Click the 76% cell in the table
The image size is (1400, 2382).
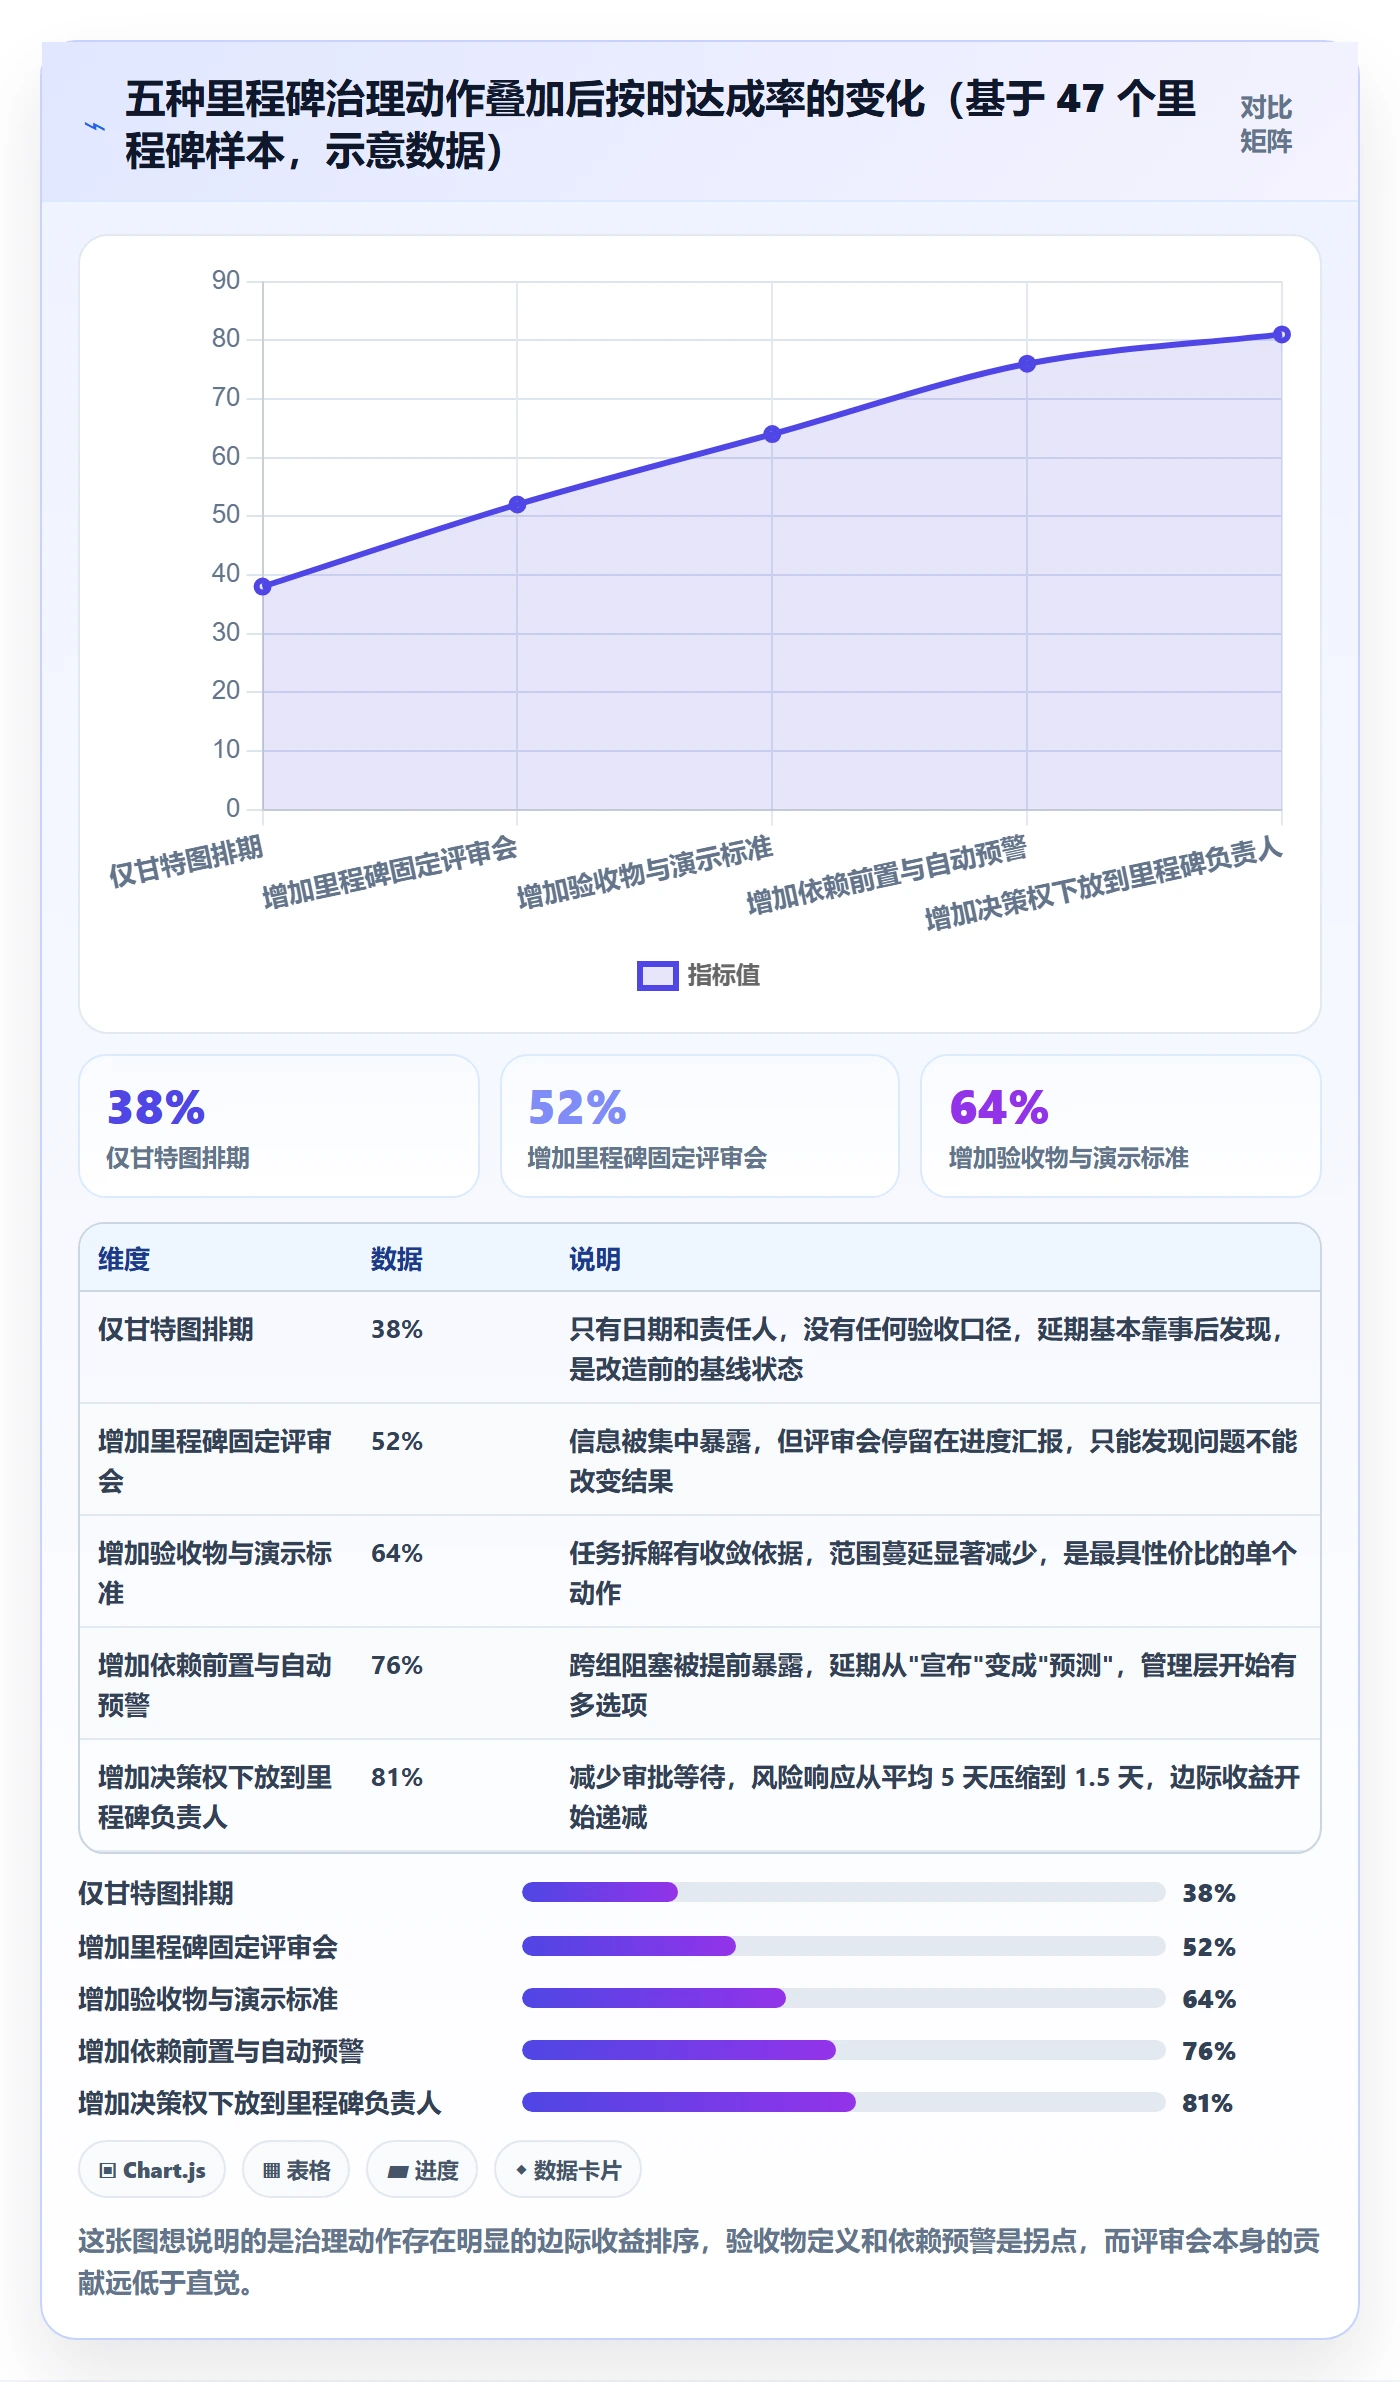click(x=397, y=1665)
